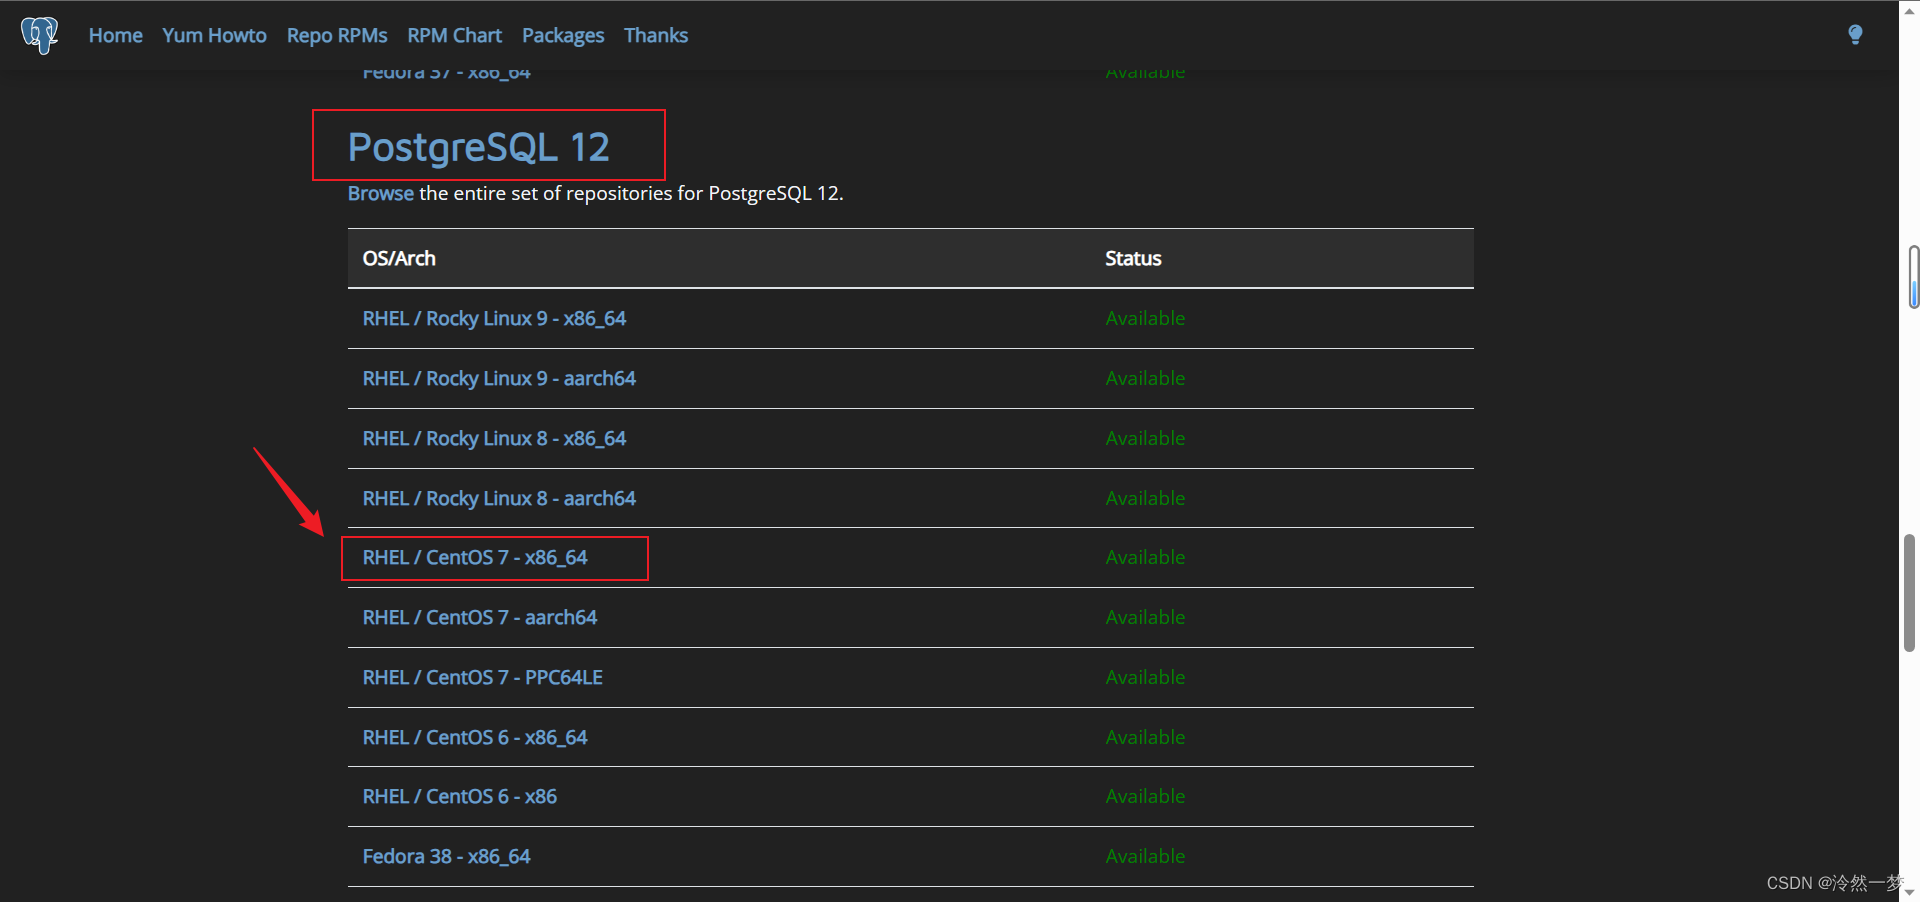Image resolution: width=1920 pixels, height=902 pixels.
Task: Click the Status column header
Action: click(1133, 258)
